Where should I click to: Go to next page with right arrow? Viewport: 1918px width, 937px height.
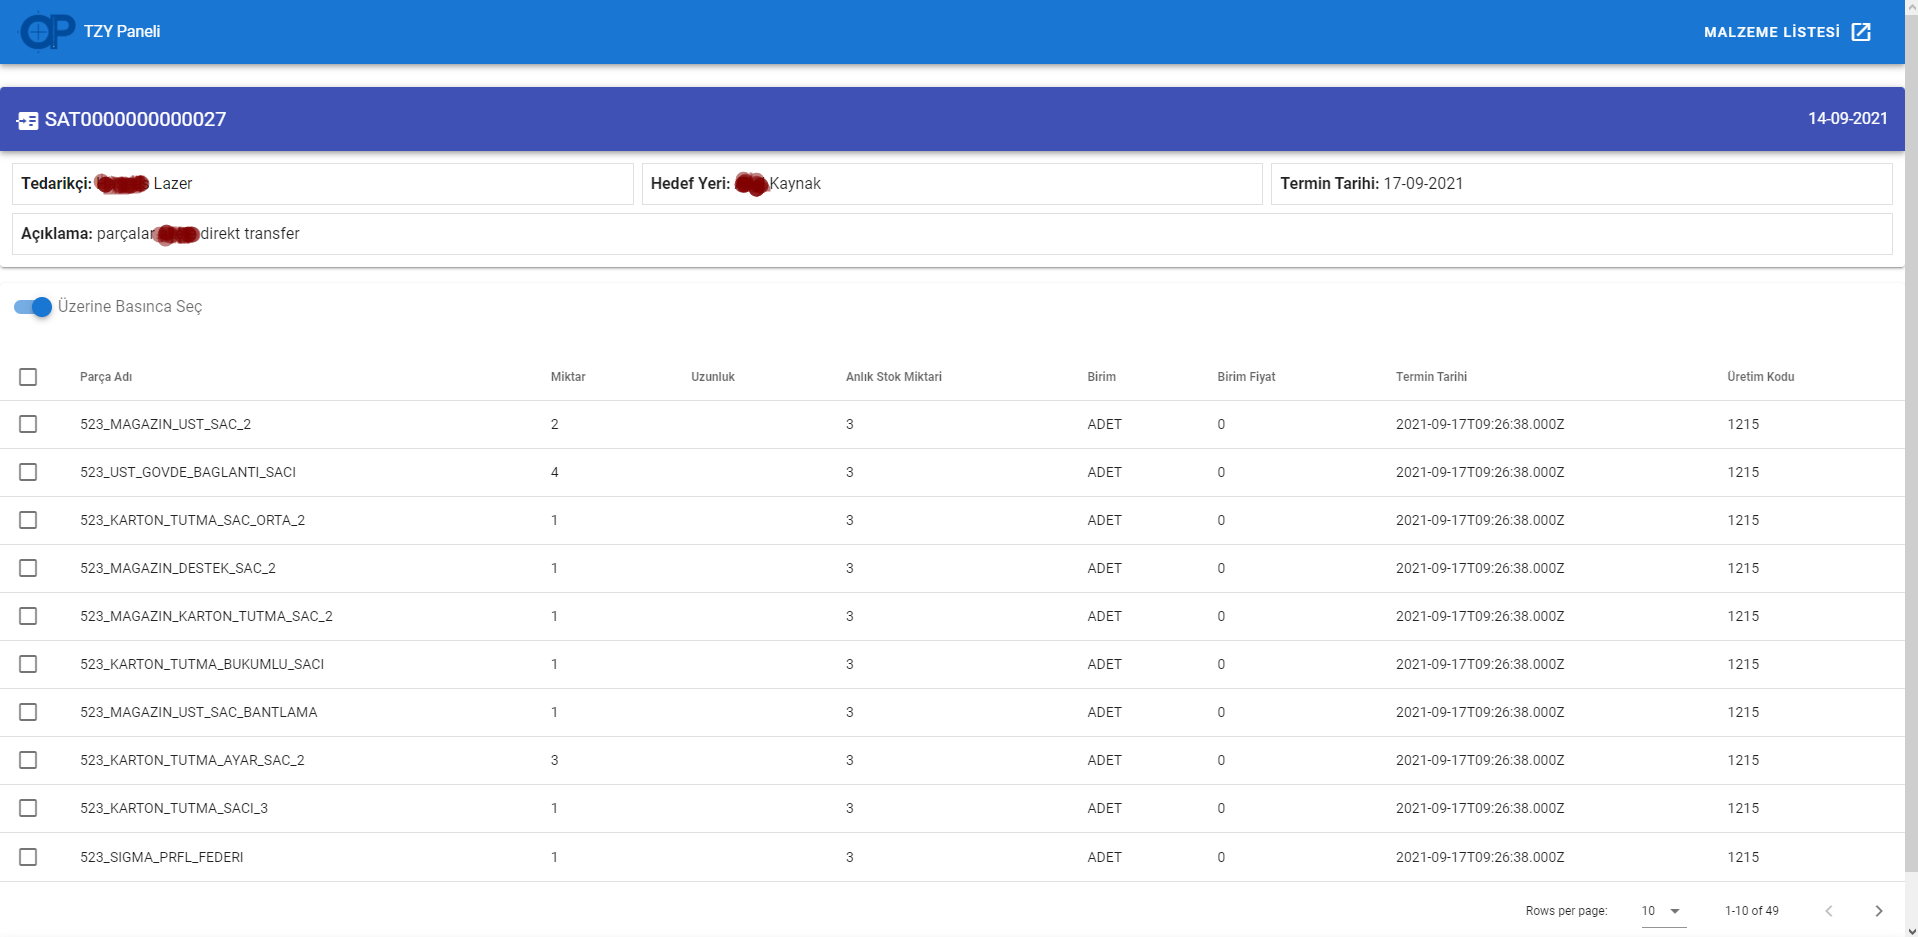coord(1878,911)
